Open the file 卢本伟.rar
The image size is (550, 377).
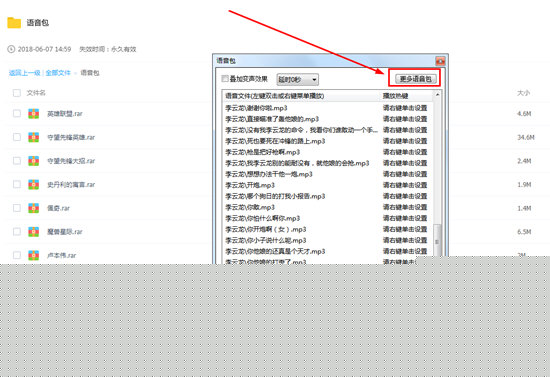click(x=62, y=255)
